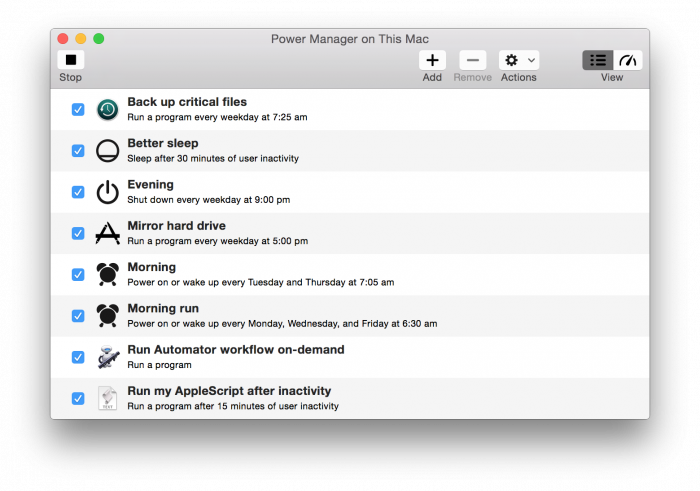
Task: Disable the Better sleep event checkbox
Action: 78,151
